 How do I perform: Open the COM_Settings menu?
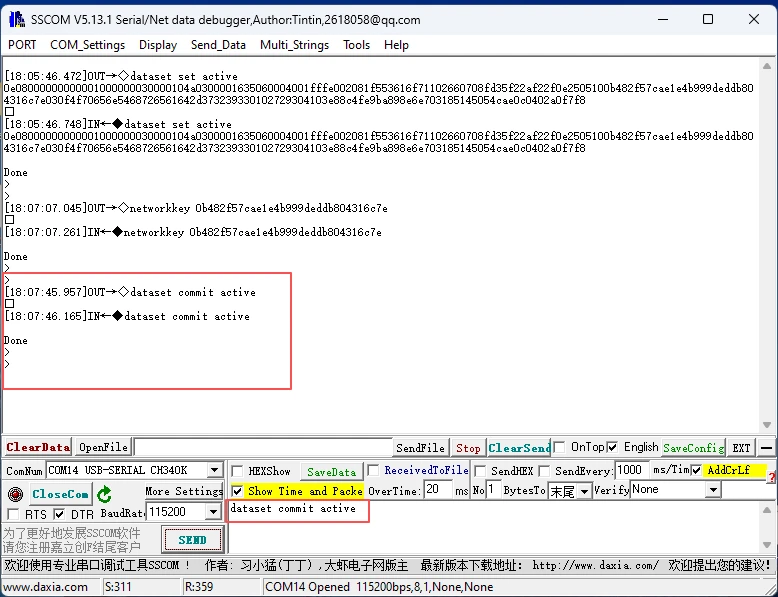pyautogui.click(x=88, y=45)
